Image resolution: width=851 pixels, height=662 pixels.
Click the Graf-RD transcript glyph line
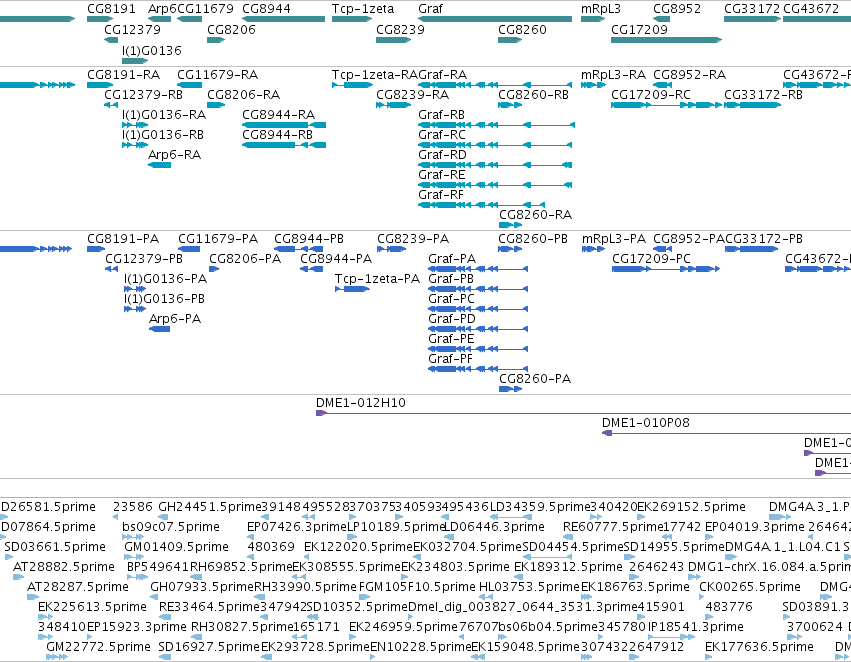495,165
